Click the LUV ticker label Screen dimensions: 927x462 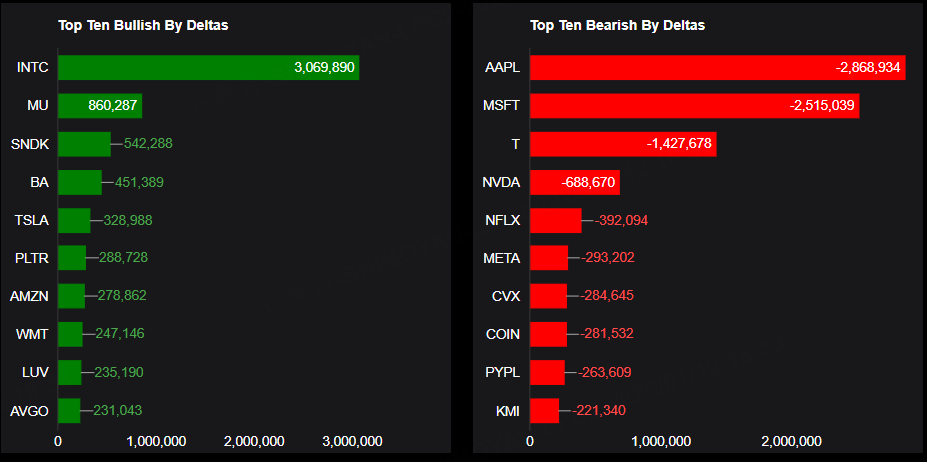(35, 372)
